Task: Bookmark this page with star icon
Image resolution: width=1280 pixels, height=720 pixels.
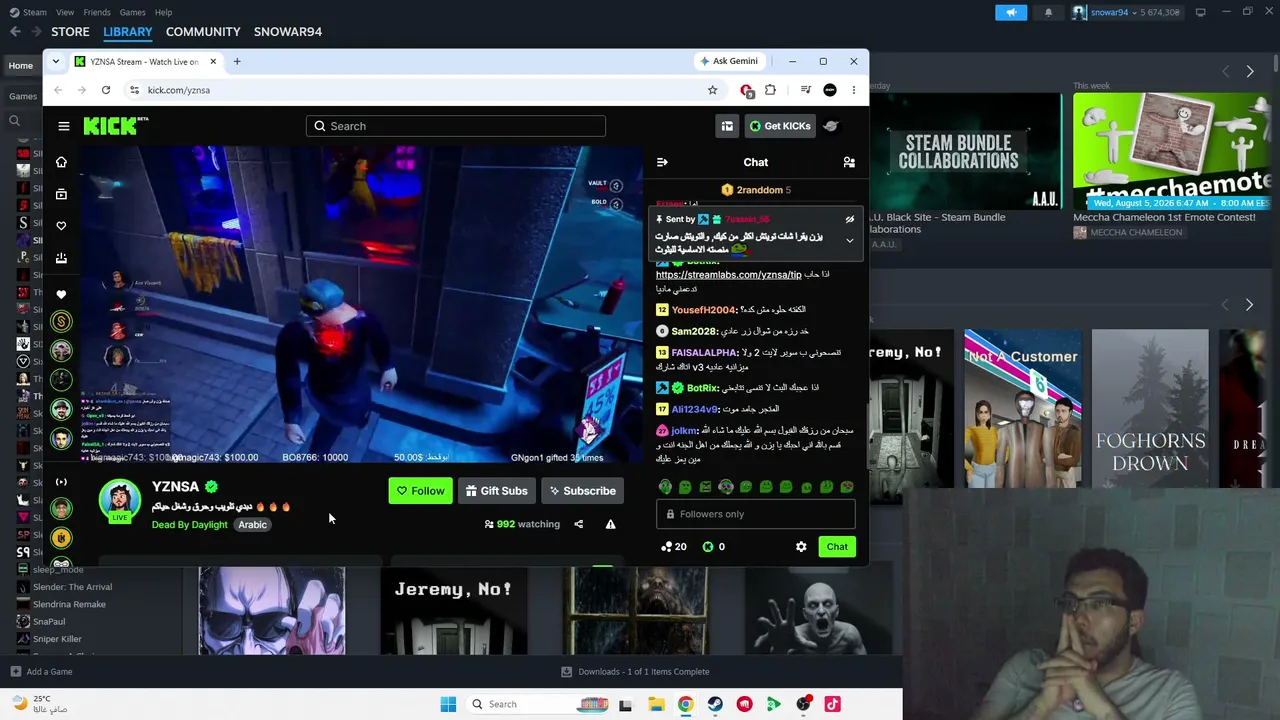Action: pos(712,90)
